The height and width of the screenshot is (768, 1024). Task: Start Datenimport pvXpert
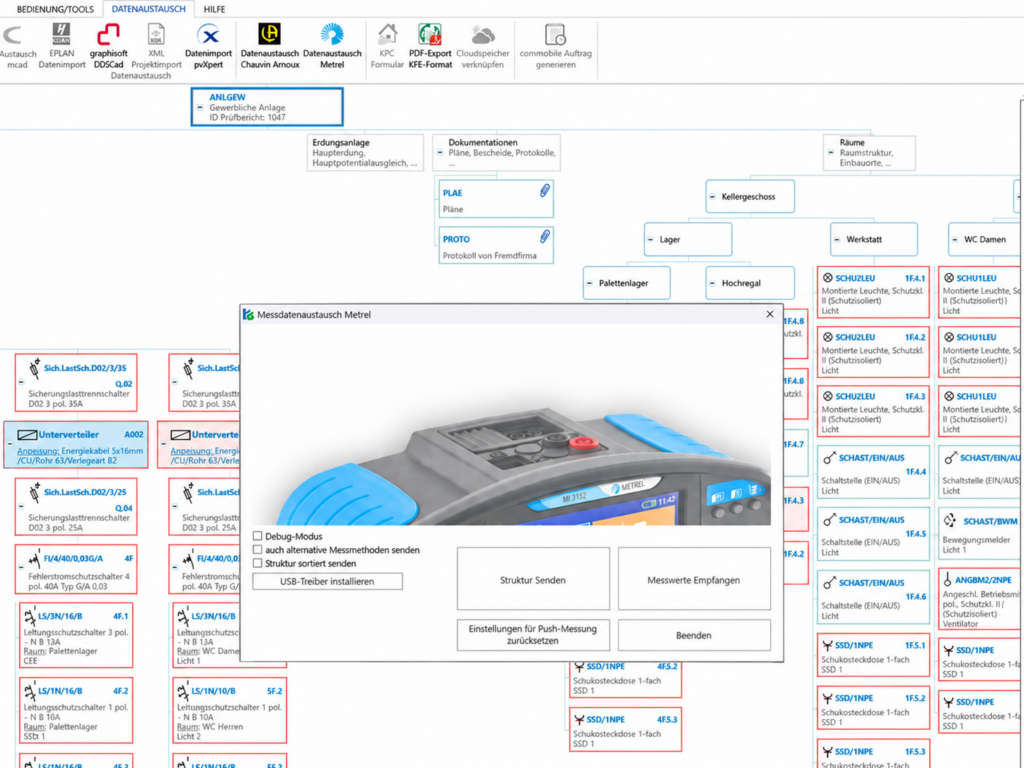tap(208, 46)
